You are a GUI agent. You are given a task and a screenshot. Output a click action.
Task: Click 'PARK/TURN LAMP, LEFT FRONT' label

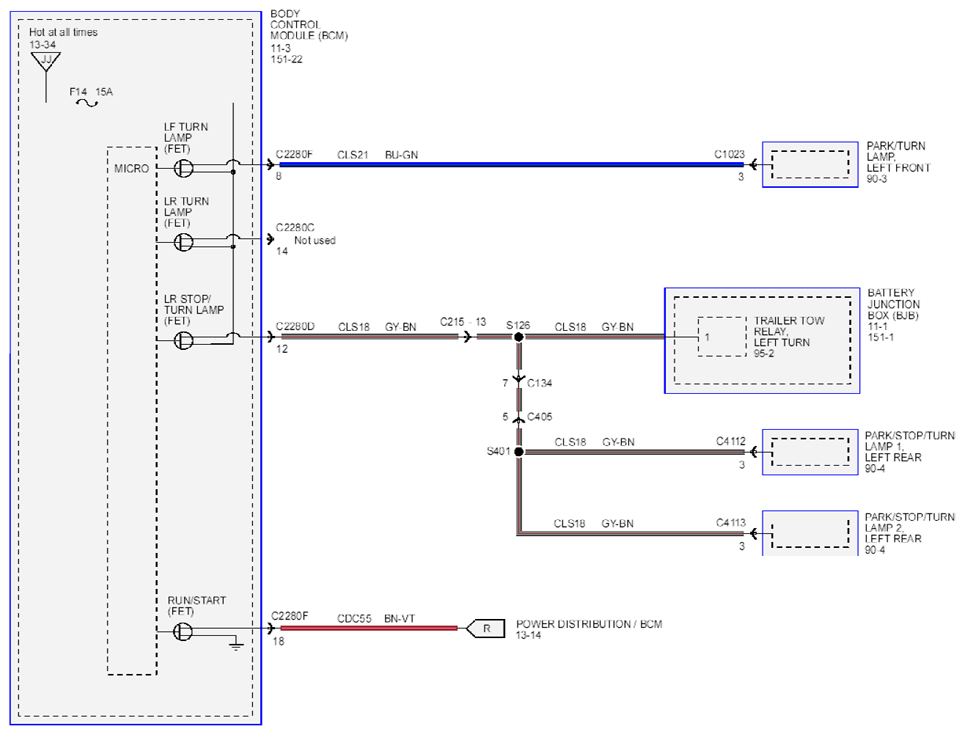pyautogui.click(x=899, y=157)
